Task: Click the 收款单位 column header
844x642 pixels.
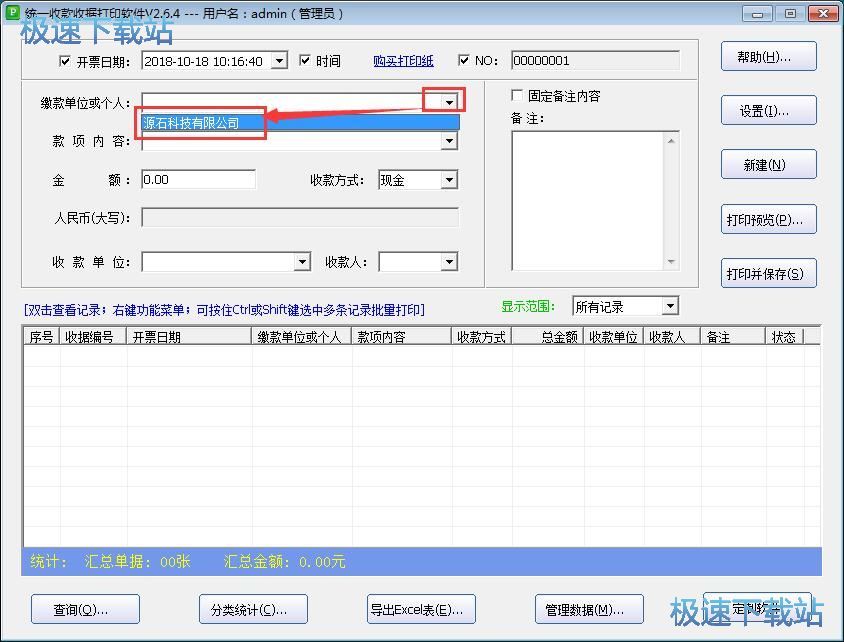Action: [x=614, y=337]
